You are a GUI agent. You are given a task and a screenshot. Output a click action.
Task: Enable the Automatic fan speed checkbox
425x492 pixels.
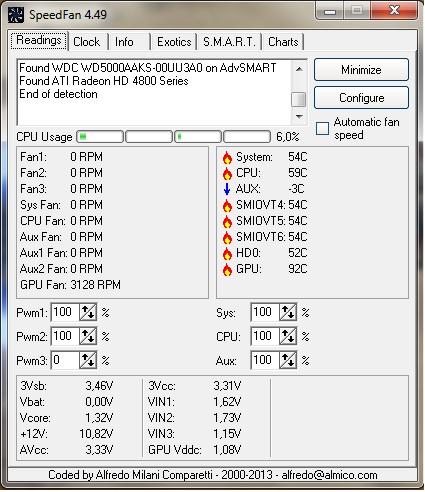(x=322, y=128)
